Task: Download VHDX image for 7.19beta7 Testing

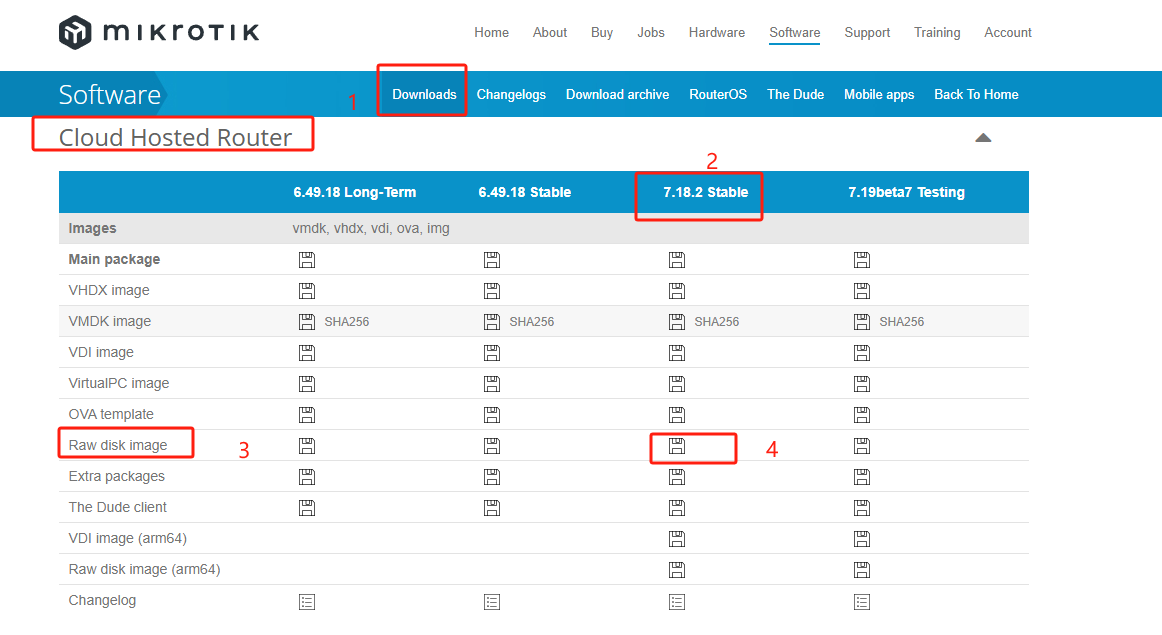Action: [862, 291]
